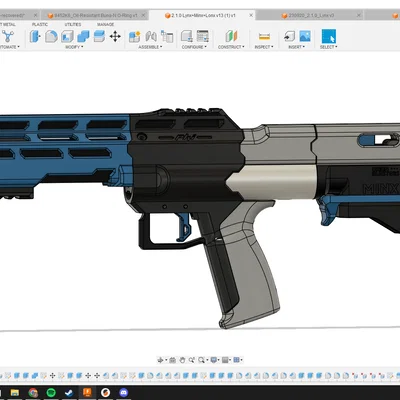The image size is (400, 400).
Task: Click the Insert Canvas image icon
Action: point(305,36)
